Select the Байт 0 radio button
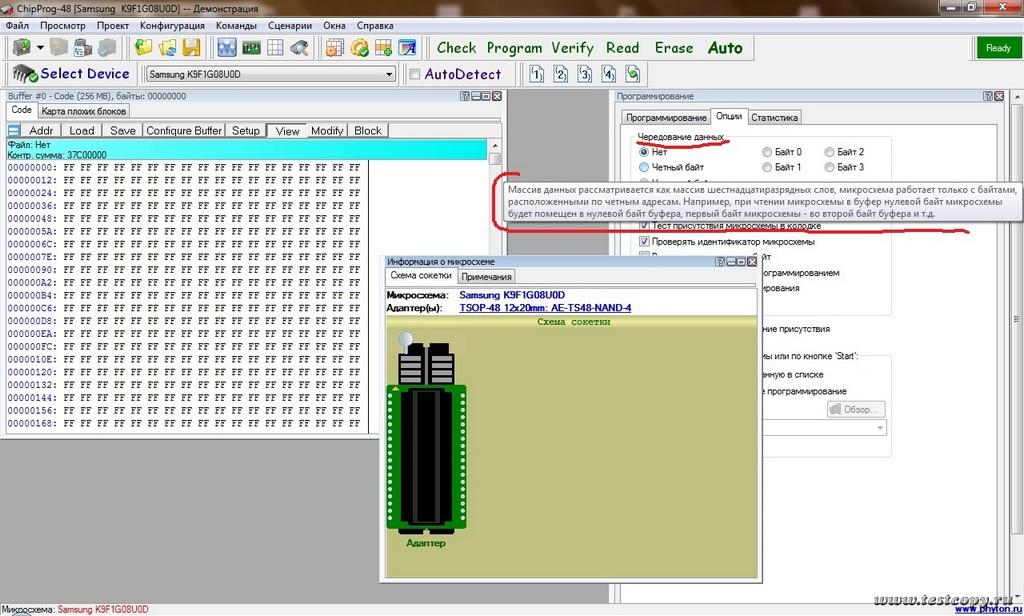This screenshot has width=1024, height=616. pos(767,152)
